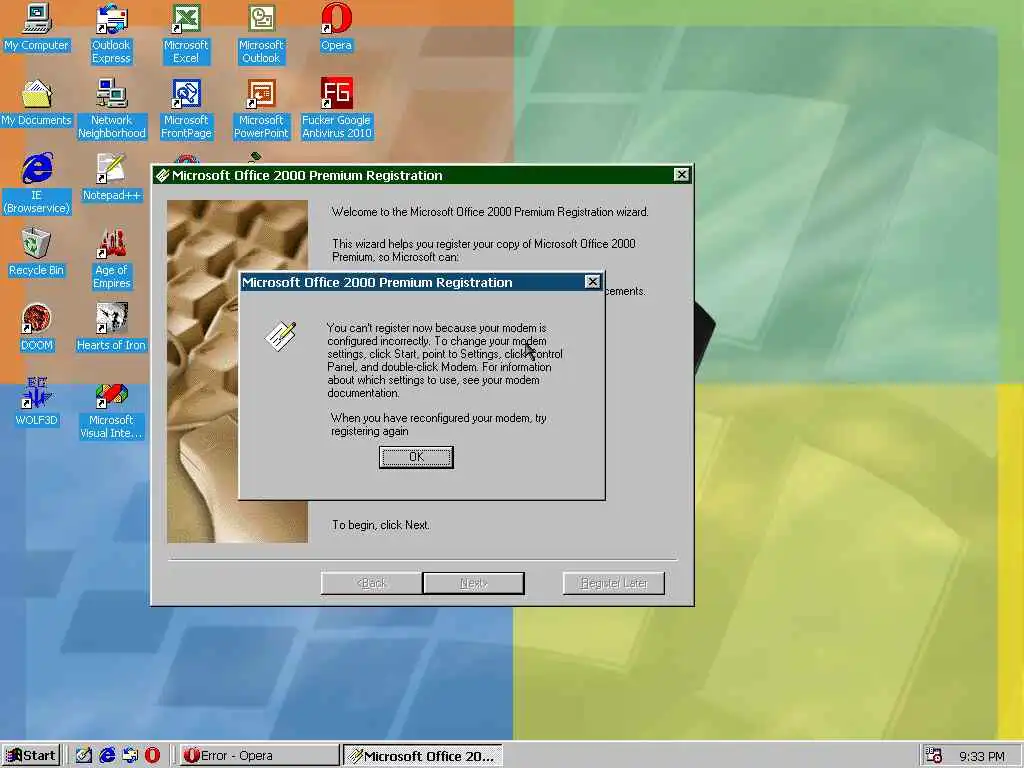Launch Outlook Express from desktop
1024x768 pixels.
point(111,34)
